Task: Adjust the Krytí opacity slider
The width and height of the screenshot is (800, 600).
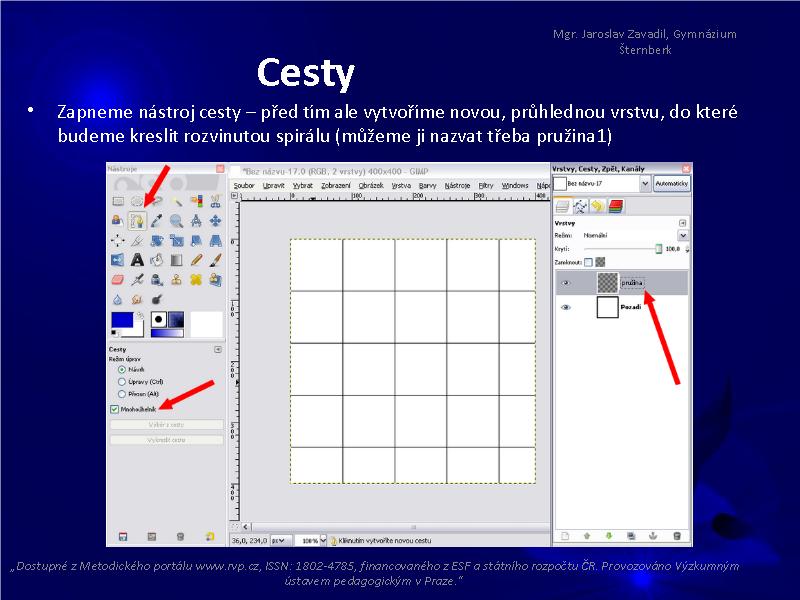Action: (x=623, y=249)
